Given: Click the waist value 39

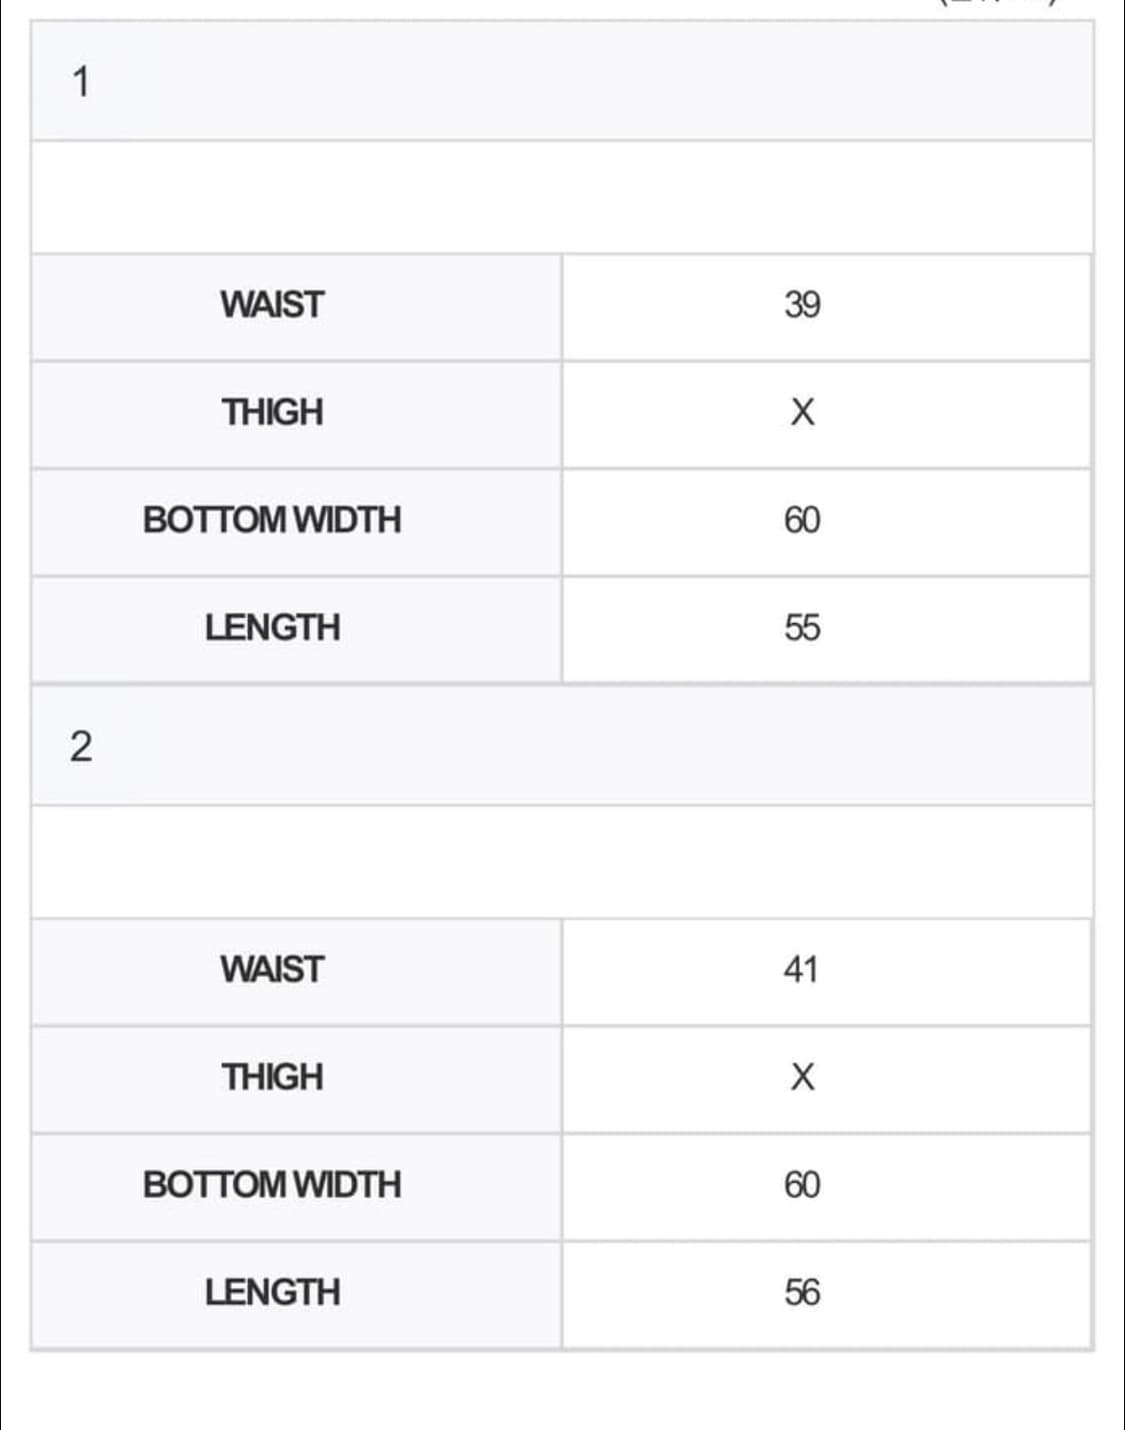Looking at the screenshot, I should click(802, 305).
